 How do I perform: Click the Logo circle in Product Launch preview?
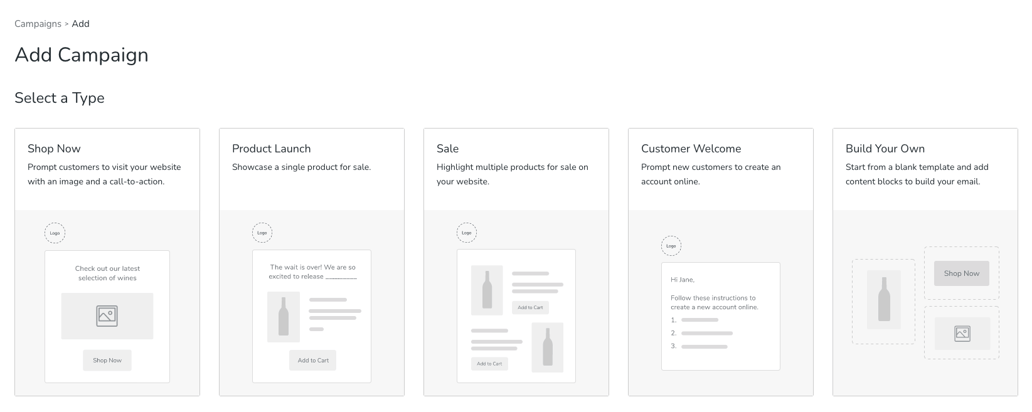262,233
